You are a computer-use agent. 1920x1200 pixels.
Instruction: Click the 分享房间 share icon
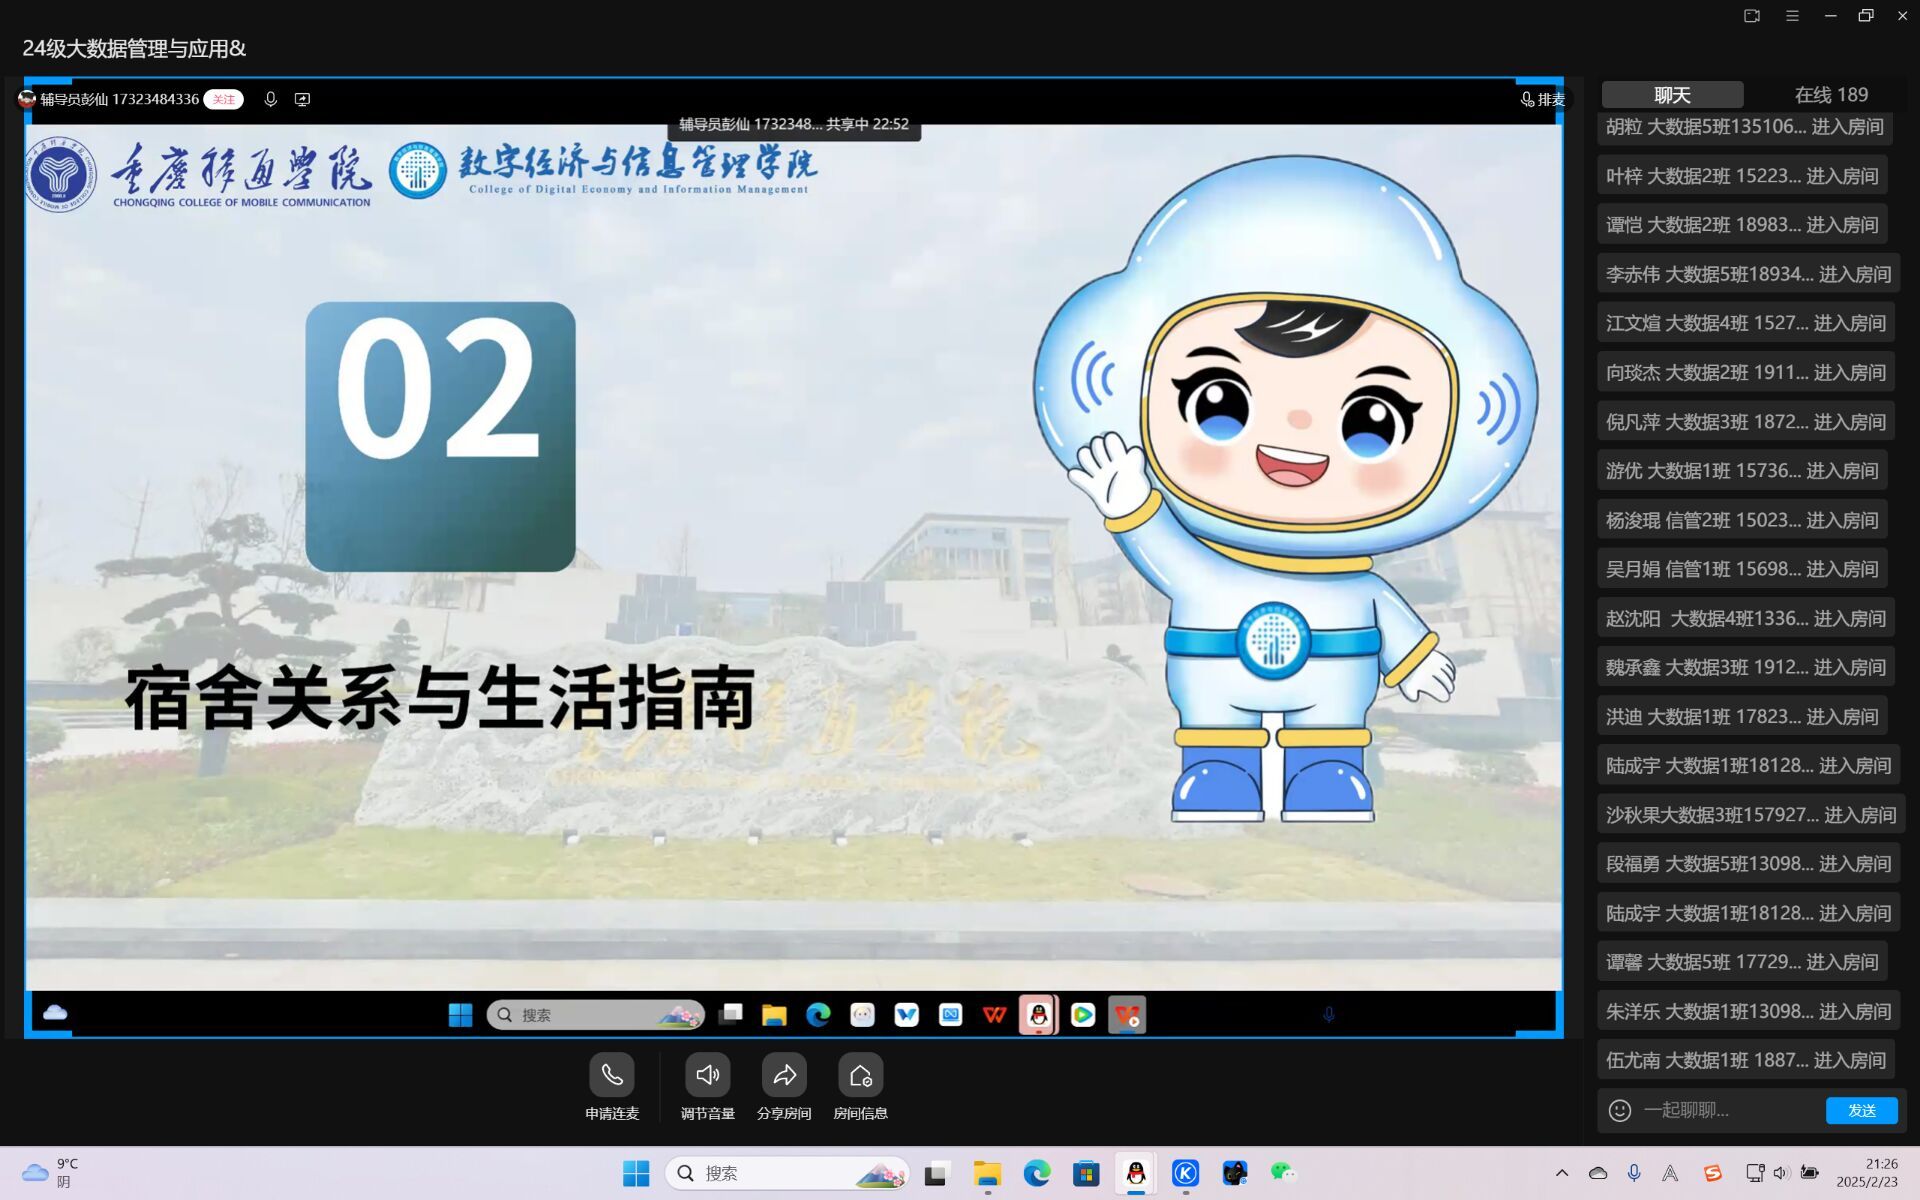784,1075
